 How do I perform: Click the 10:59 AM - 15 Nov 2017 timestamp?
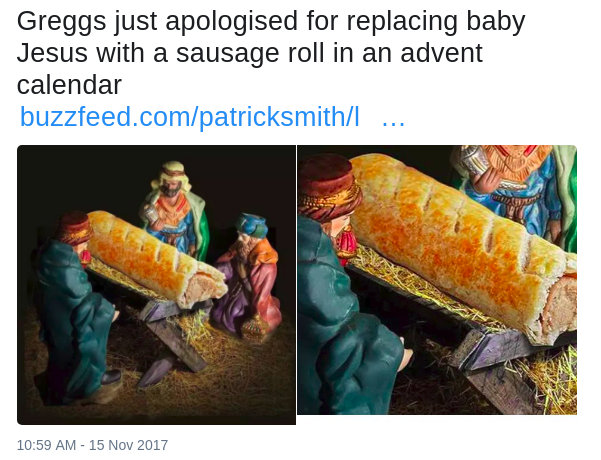(92, 445)
